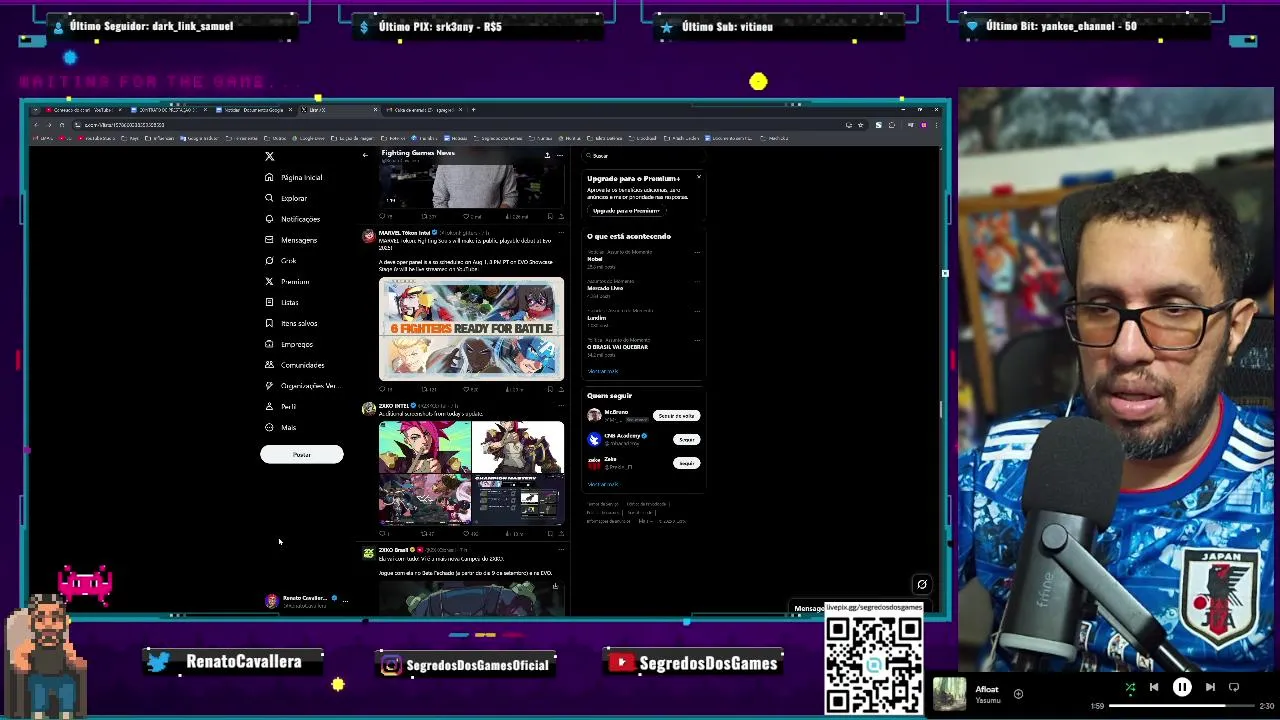Open the pink-haired character image in 2XKO INTEL post
Viewport: 1280px width, 720px height.
pos(425,447)
